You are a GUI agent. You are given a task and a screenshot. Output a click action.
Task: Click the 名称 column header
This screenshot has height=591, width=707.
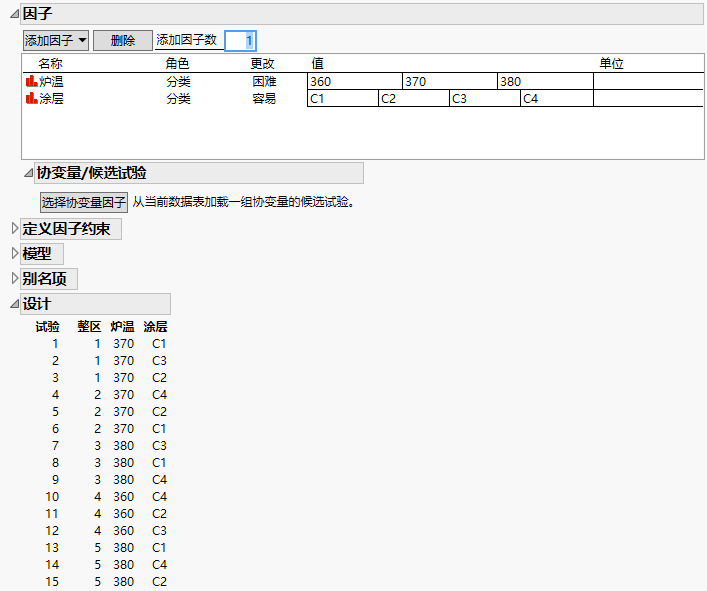(50, 64)
